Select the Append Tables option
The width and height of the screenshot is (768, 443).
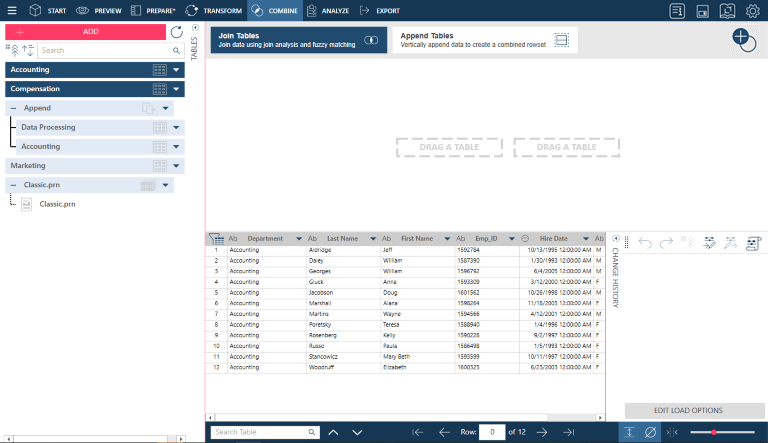[x=485, y=40]
